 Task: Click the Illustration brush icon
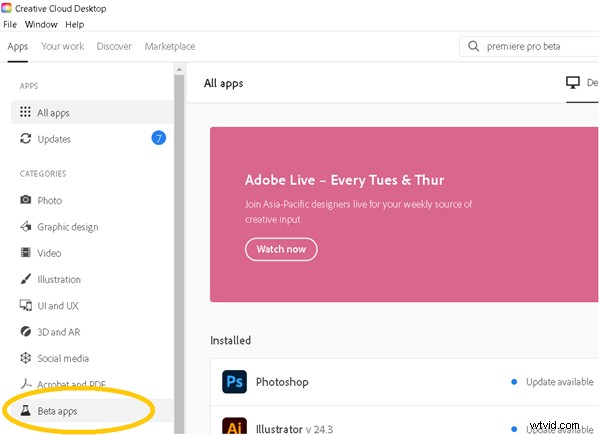tap(25, 279)
